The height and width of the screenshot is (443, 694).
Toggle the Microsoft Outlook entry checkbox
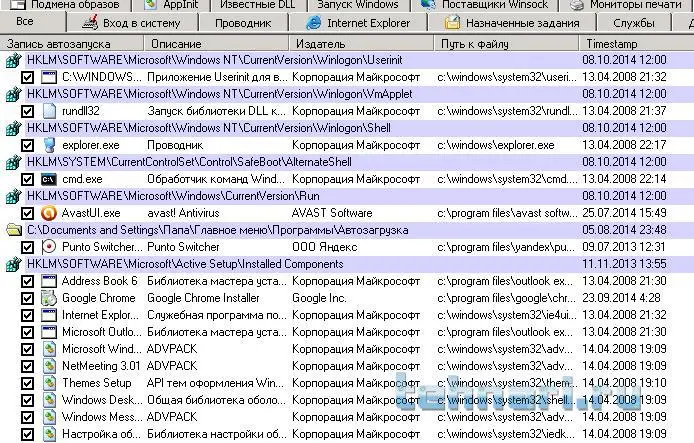coord(27,332)
